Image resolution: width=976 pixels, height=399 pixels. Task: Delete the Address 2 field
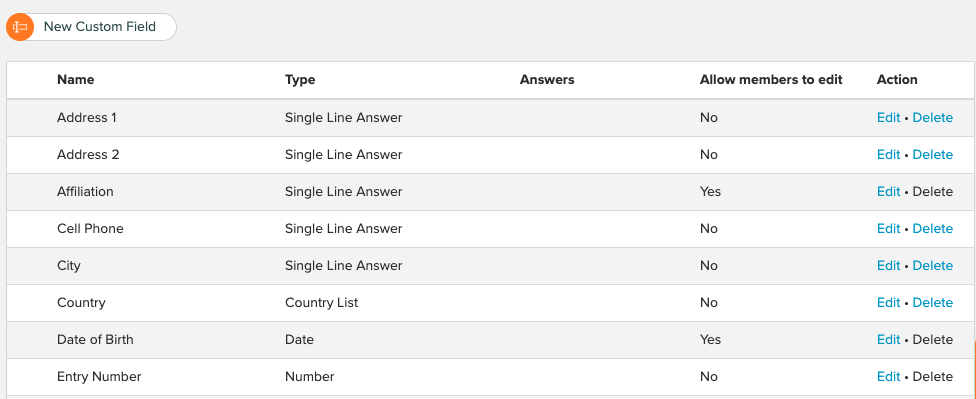(932, 154)
